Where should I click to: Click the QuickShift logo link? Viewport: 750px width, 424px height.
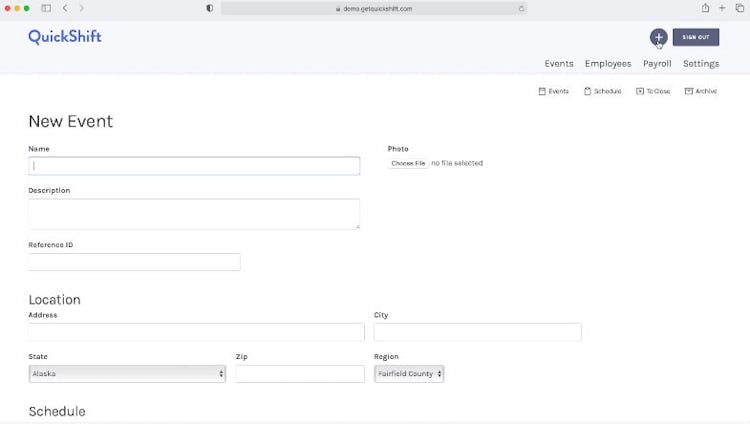click(x=65, y=37)
